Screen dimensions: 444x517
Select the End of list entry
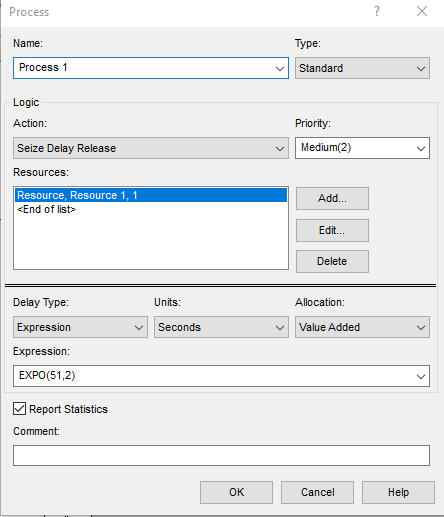coord(47,209)
